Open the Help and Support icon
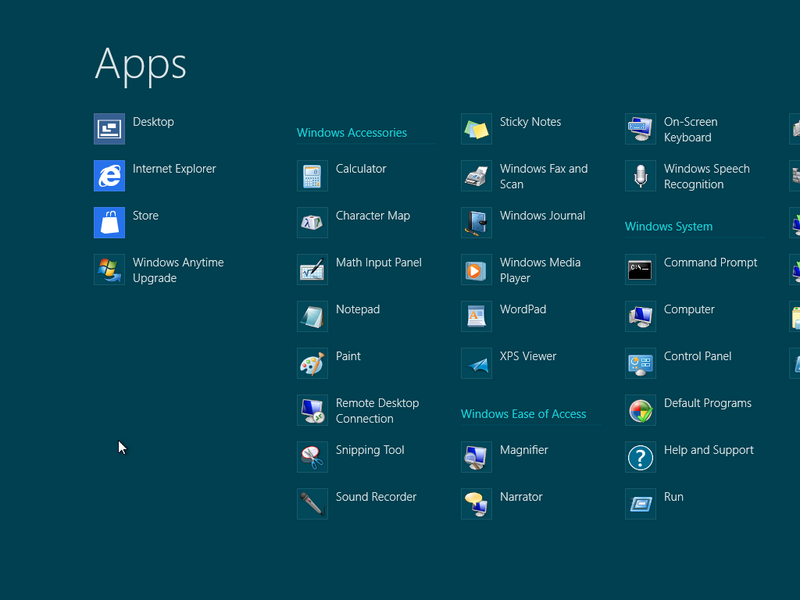Image resolution: width=800 pixels, height=600 pixels. point(640,457)
